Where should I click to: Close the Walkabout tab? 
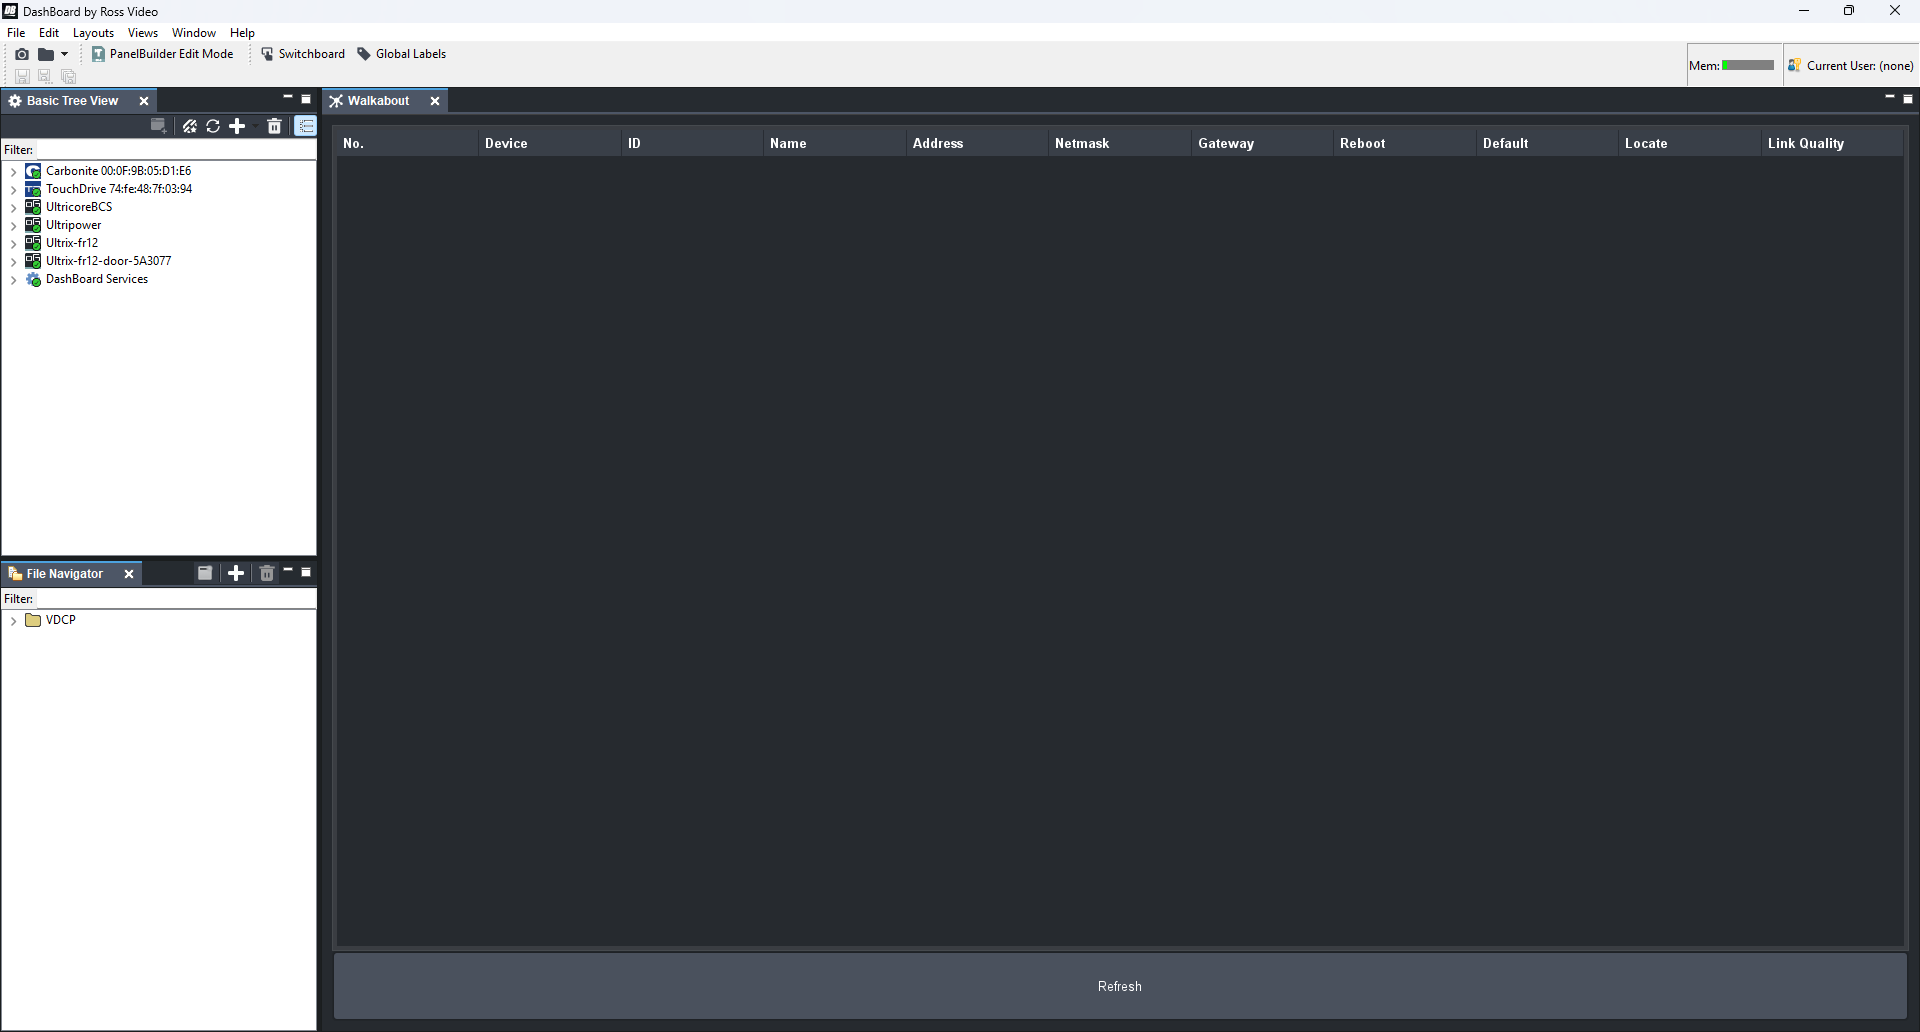tap(435, 101)
